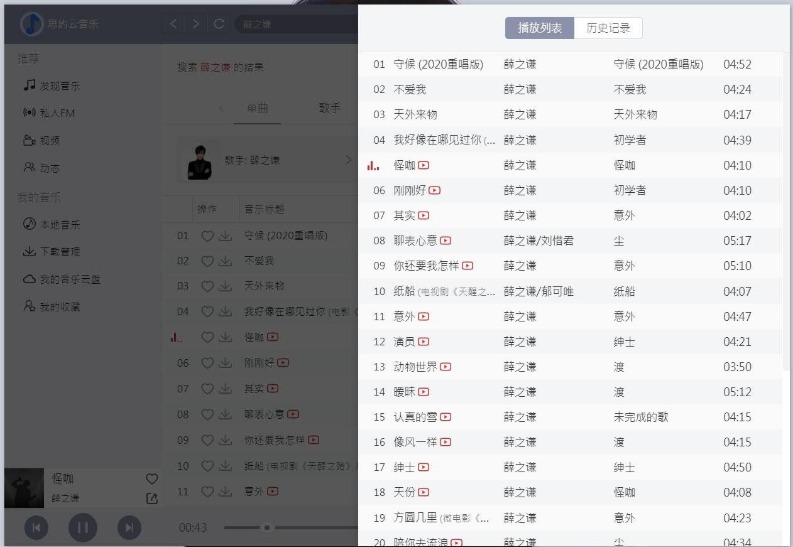Viewport: 793px width, 547px height.
Task: Open MV icon next to 刚刚好 in playlist
Action: pos(434,191)
